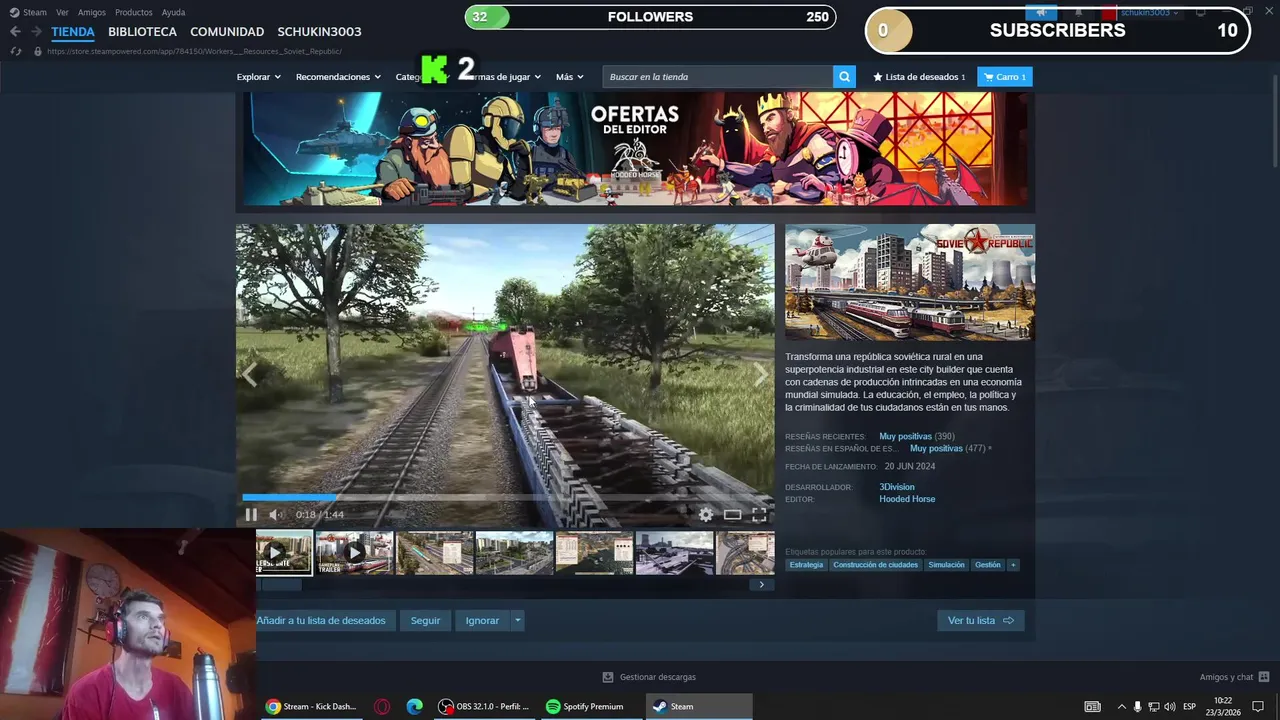Image resolution: width=1280 pixels, height=720 pixels.
Task: Open publisher Hooded Horse link
Action: tap(907, 499)
